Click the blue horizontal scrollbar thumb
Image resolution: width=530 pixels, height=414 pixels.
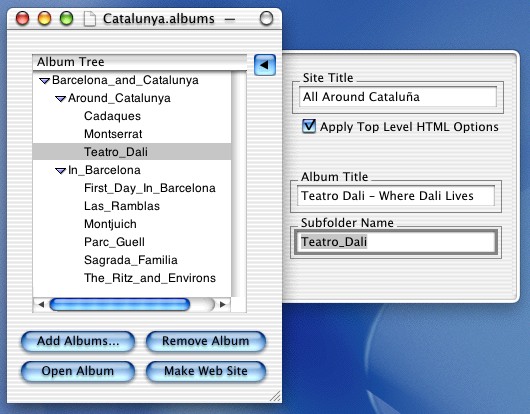(x=120, y=305)
